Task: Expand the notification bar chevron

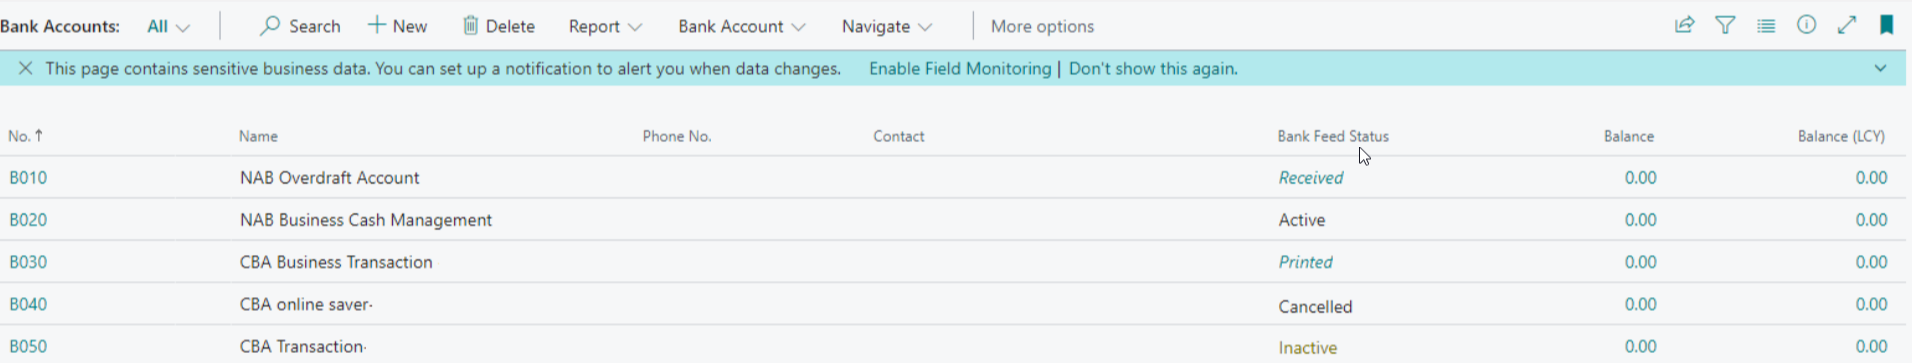Action: [1880, 68]
